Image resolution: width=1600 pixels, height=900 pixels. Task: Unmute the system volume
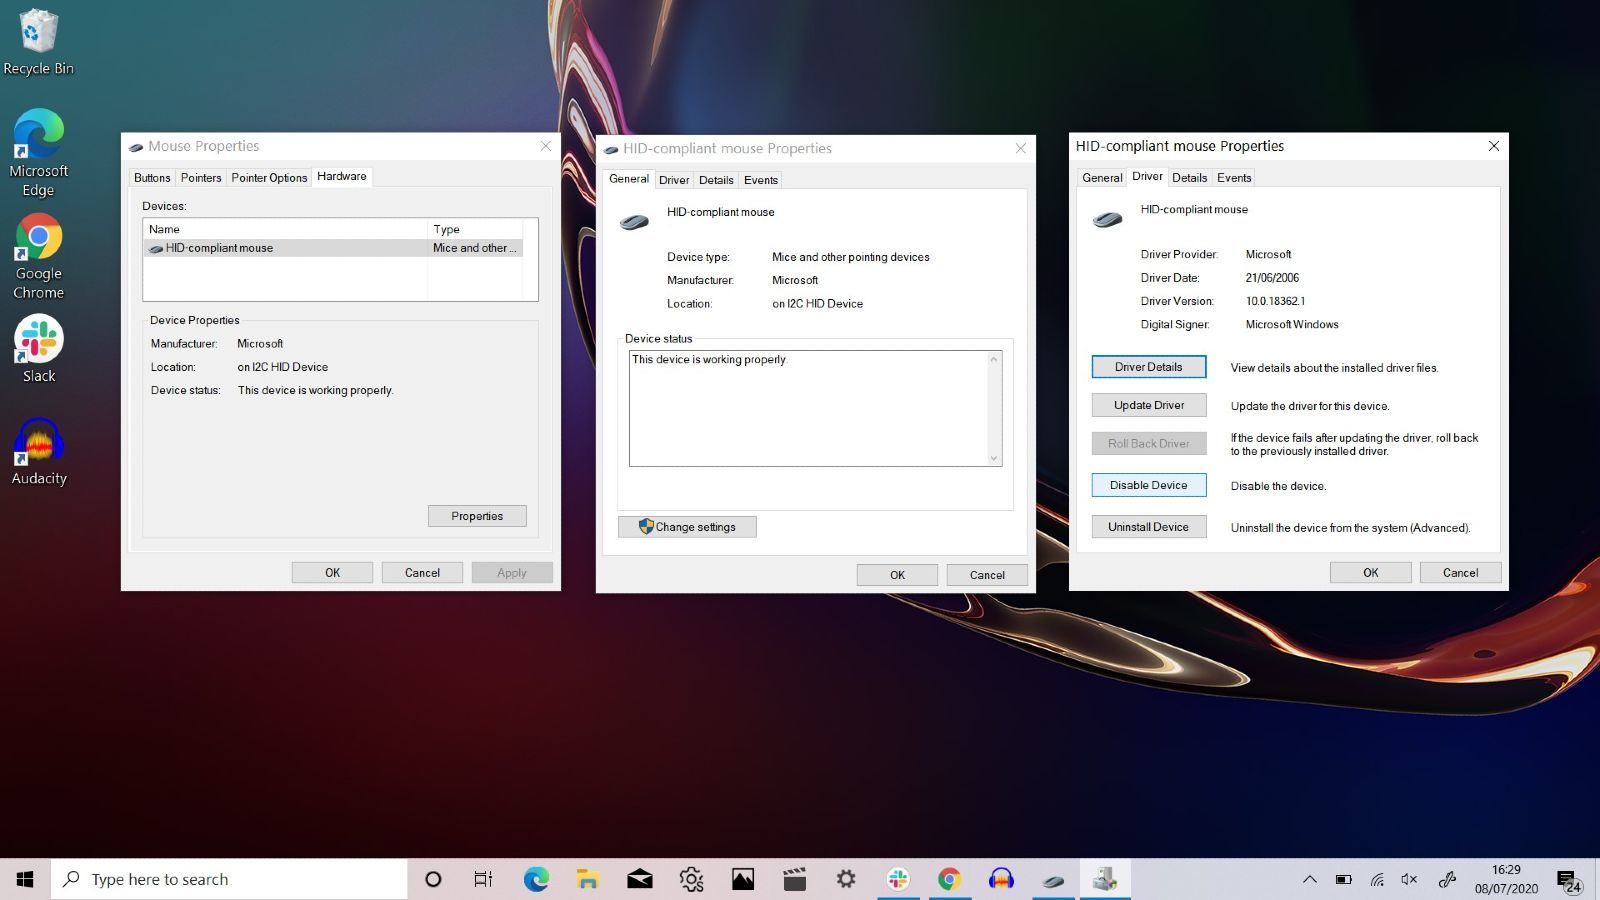pos(1409,879)
